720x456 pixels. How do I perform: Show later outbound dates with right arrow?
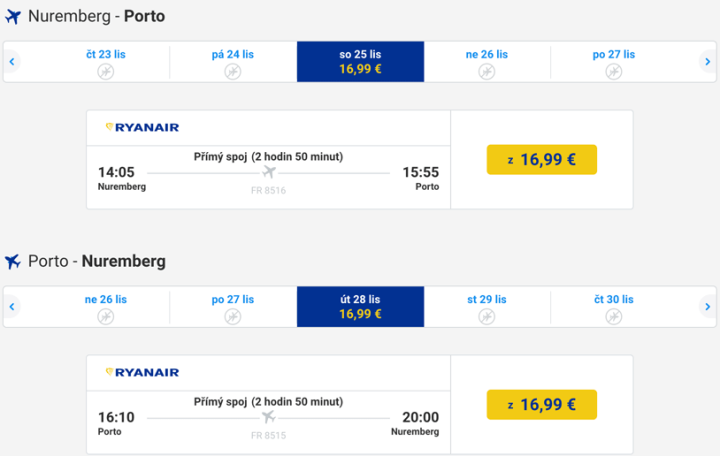pos(707,62)
